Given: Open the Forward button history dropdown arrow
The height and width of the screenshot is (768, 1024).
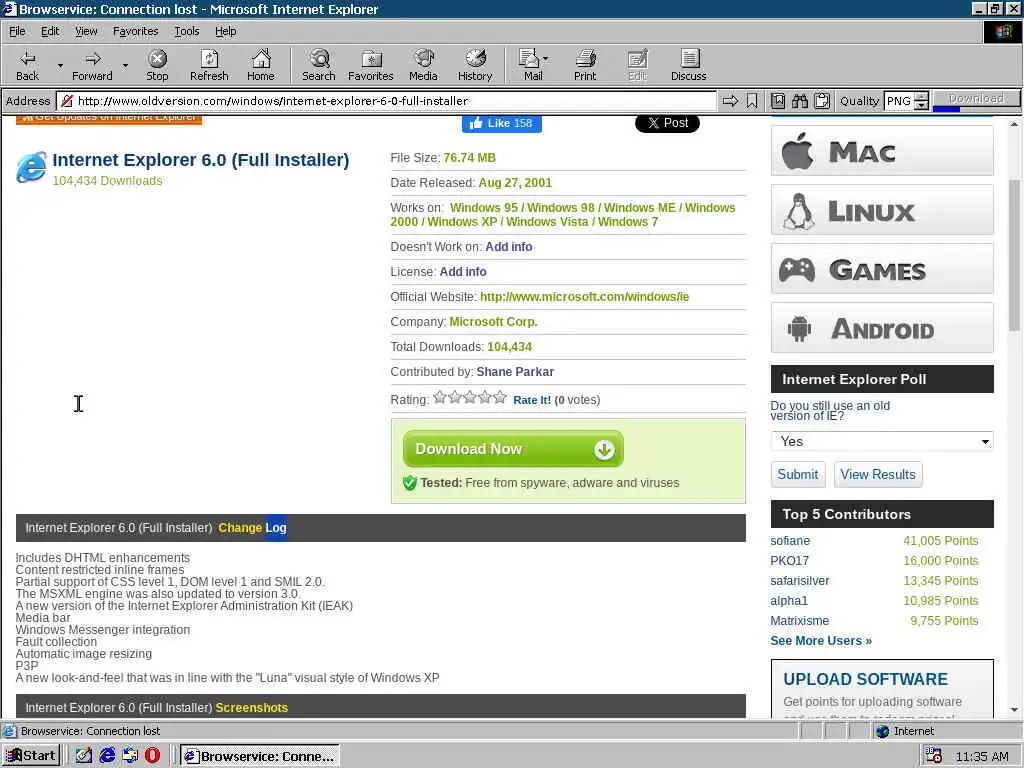Looking at the screenshot, I should pyautogui.click(x=125, y=65).
